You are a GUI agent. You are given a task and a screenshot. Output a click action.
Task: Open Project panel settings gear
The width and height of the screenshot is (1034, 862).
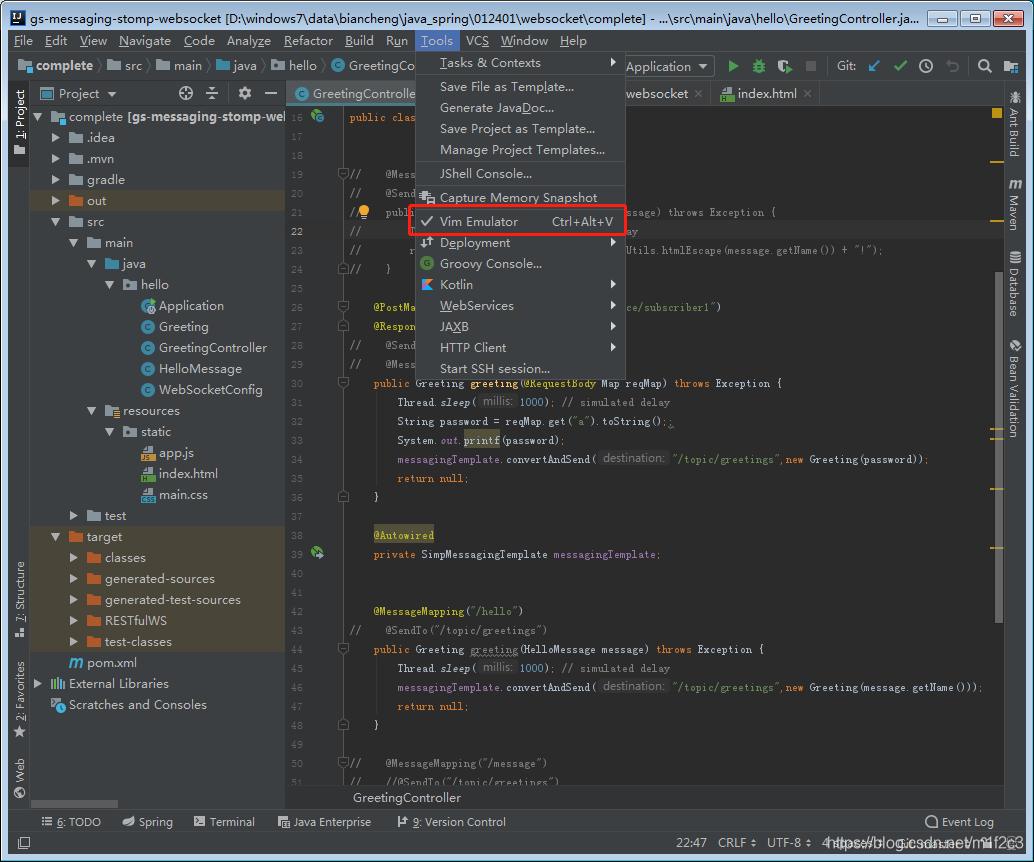click(x=245, y=94)
